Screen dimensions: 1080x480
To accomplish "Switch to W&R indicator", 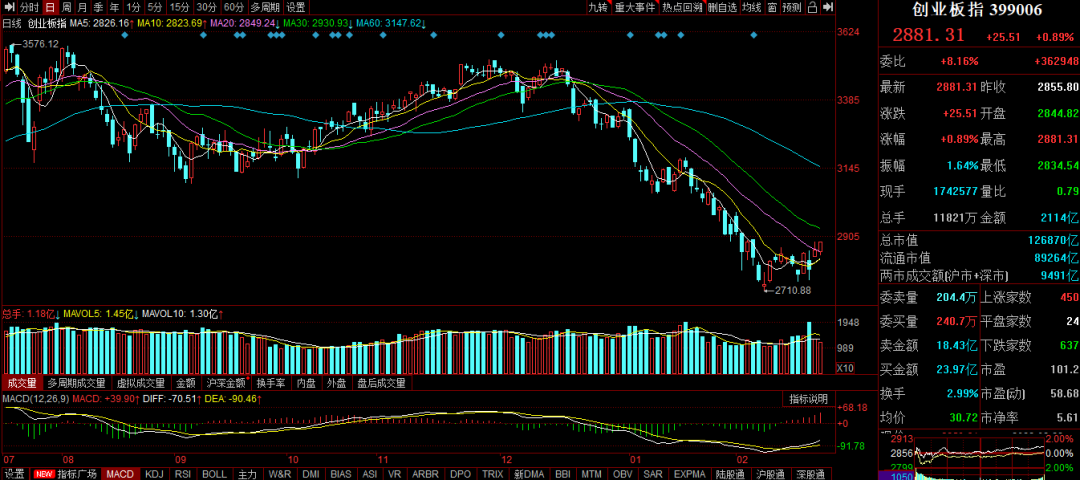I will tap(280, 474).
